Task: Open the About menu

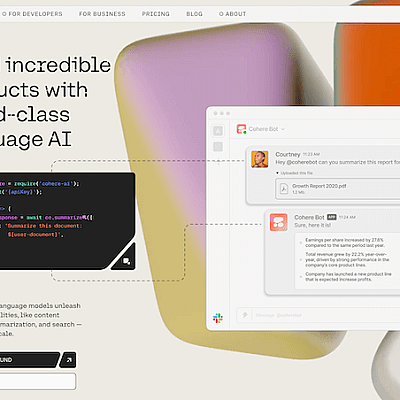Action: 232,14
